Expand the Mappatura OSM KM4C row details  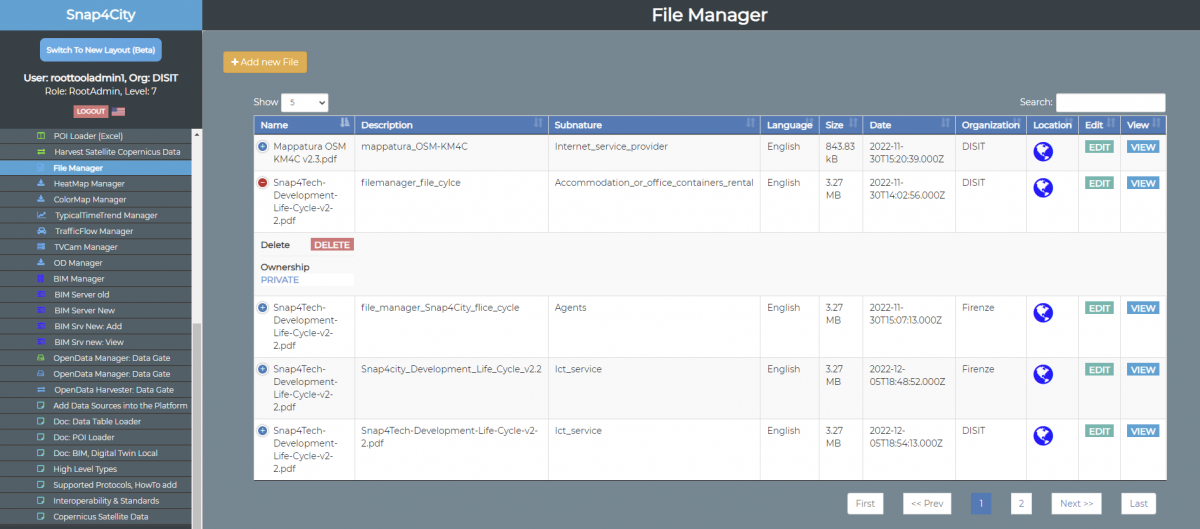click(x=263, y=147)
